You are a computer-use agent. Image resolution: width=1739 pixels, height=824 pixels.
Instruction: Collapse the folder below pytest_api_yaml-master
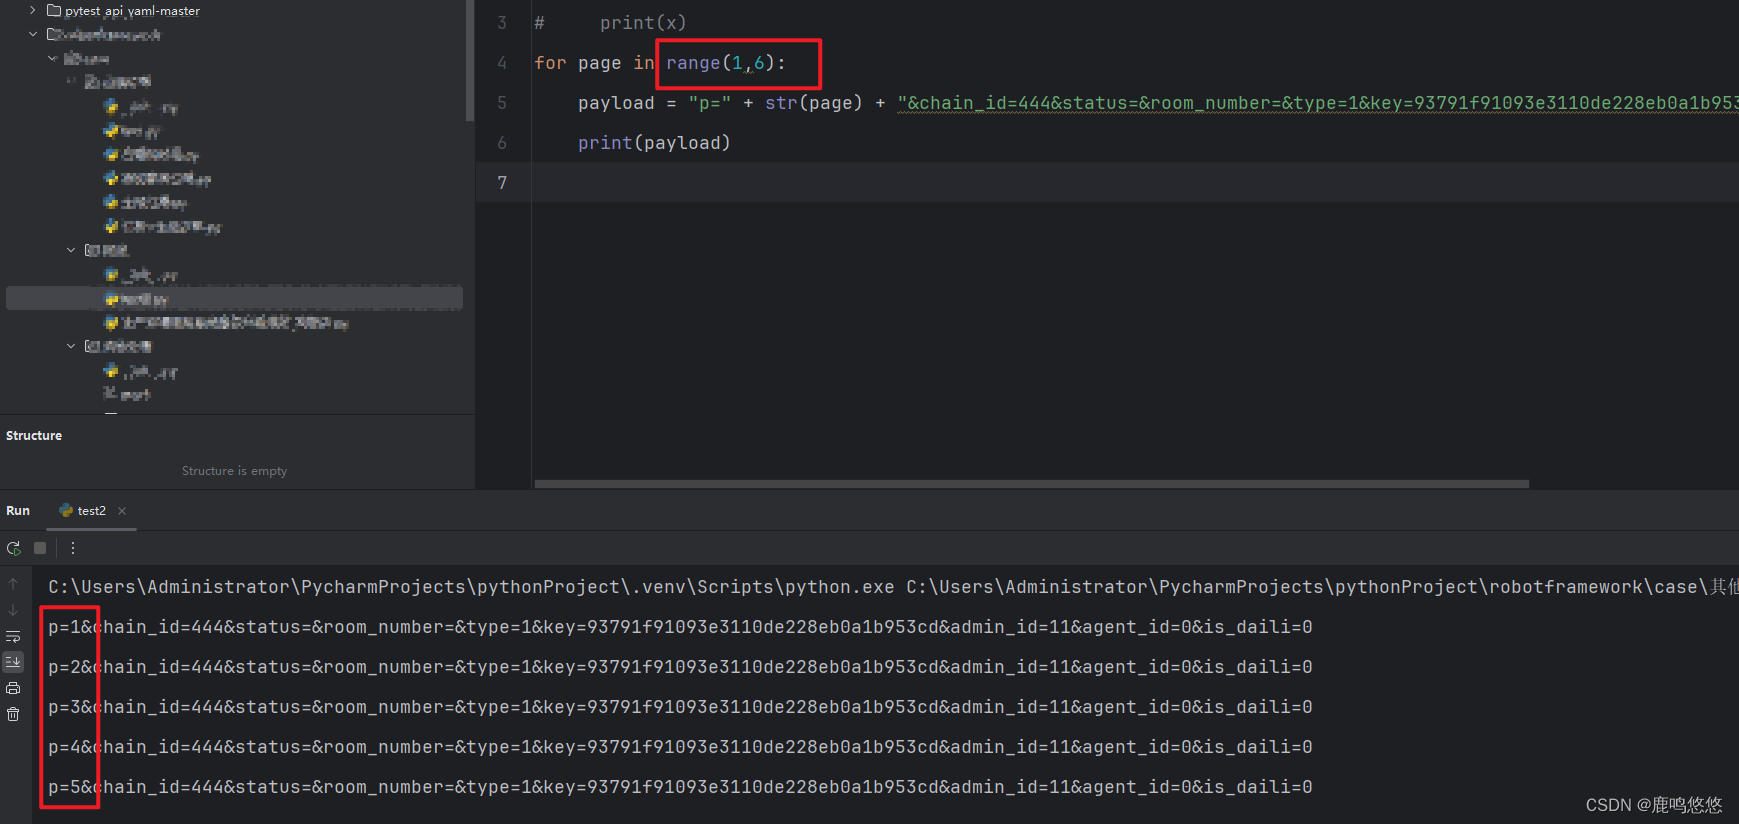(33, 34)
